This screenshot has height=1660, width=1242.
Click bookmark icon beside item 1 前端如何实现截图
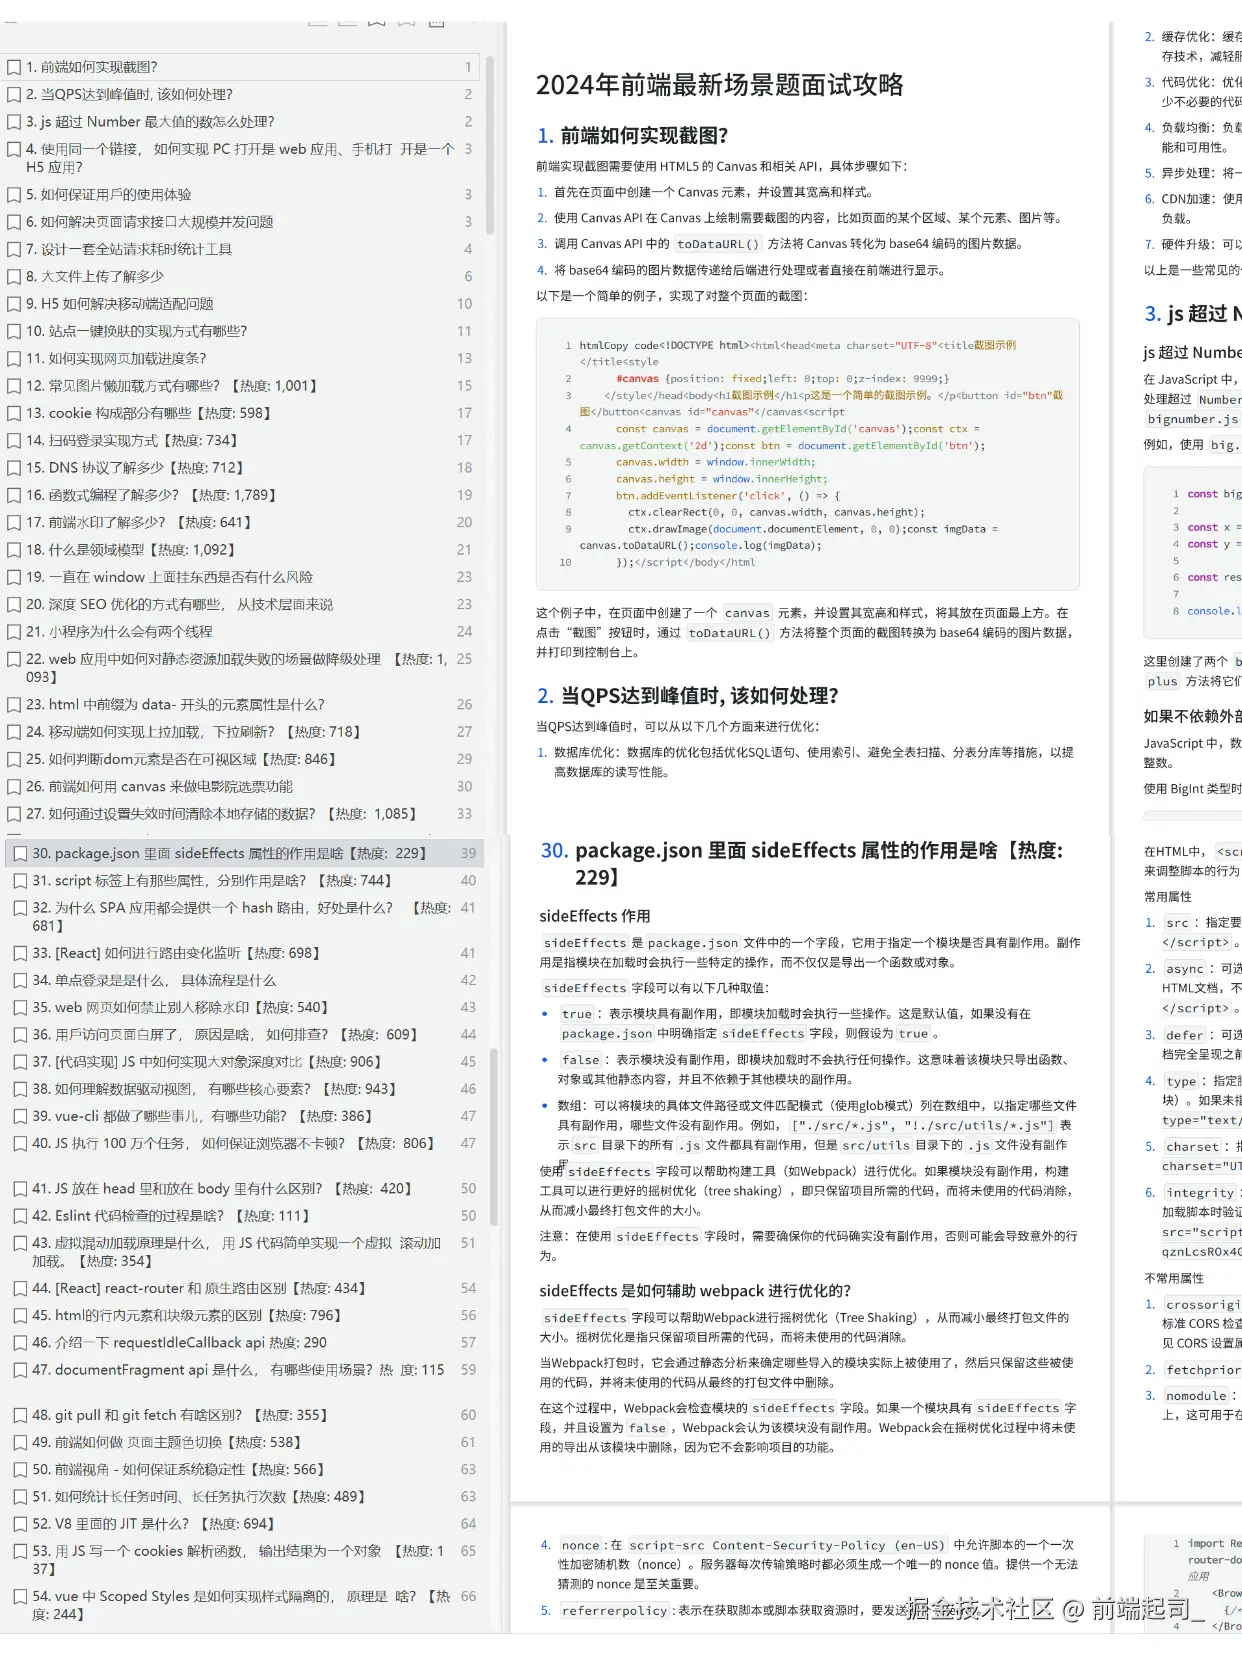14,68
